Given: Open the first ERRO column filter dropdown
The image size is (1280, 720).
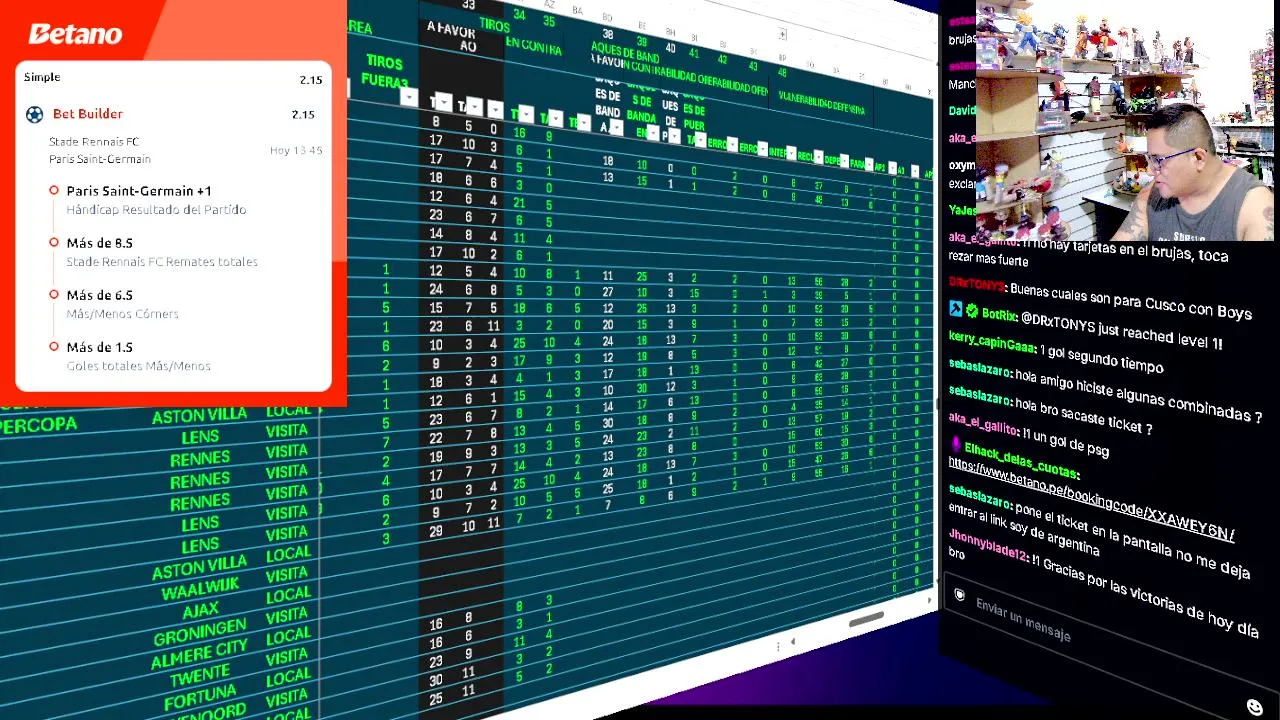Looking at the screenshot, I should 732,146.
